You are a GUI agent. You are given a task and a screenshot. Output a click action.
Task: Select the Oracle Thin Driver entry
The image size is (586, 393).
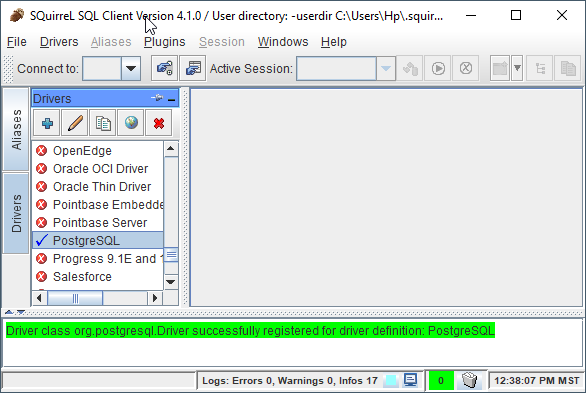click(x=98, y=186)
